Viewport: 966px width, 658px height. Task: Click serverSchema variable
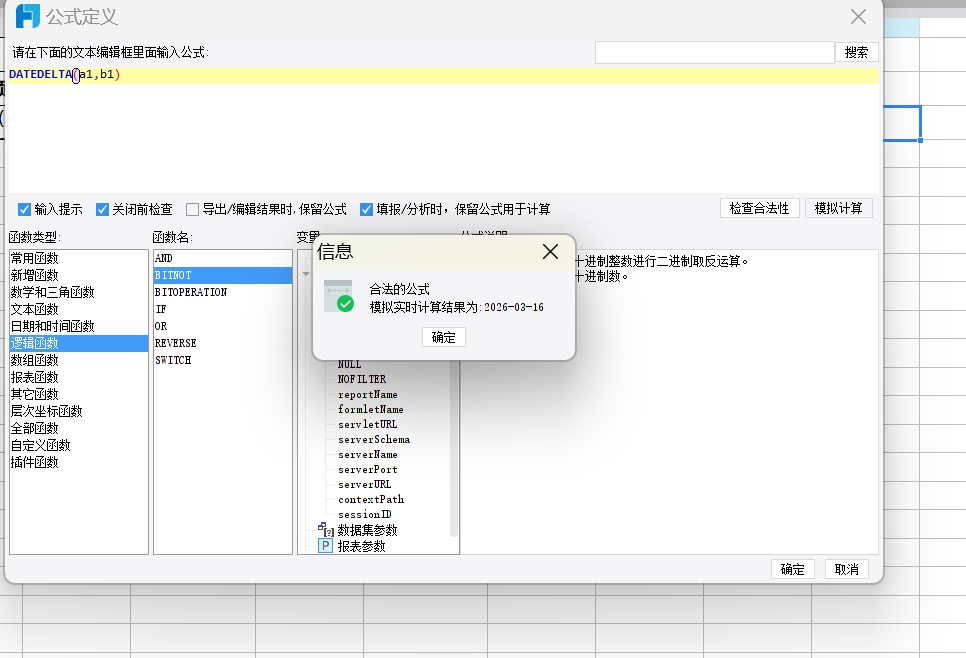pyautogui.click(x=374, y=439)
